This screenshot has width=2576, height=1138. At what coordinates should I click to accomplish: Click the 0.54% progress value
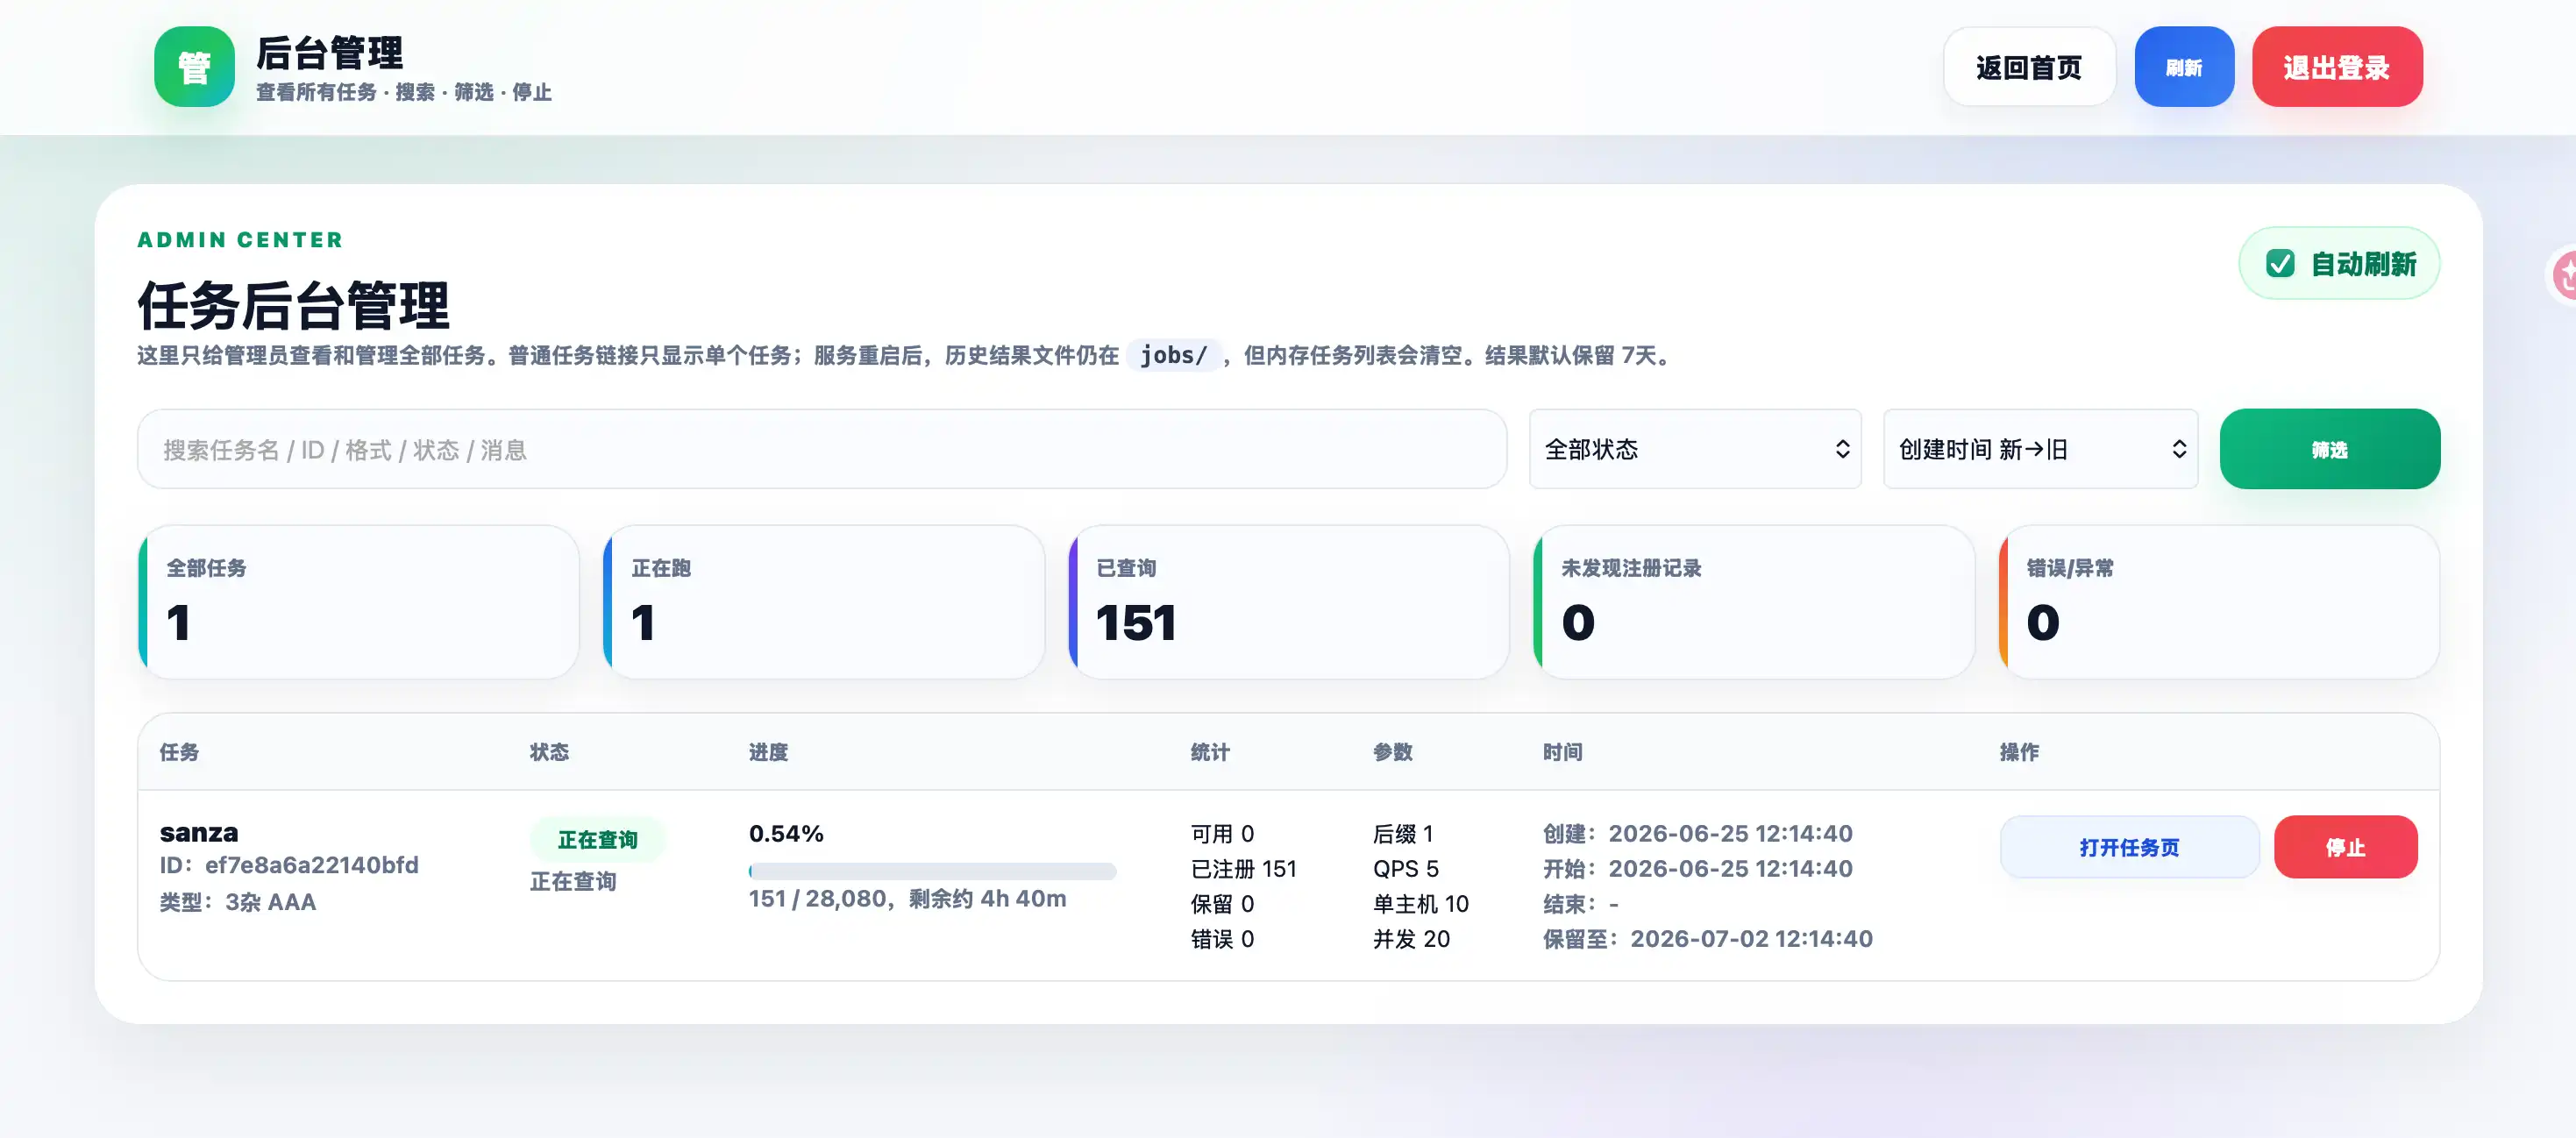786,833
